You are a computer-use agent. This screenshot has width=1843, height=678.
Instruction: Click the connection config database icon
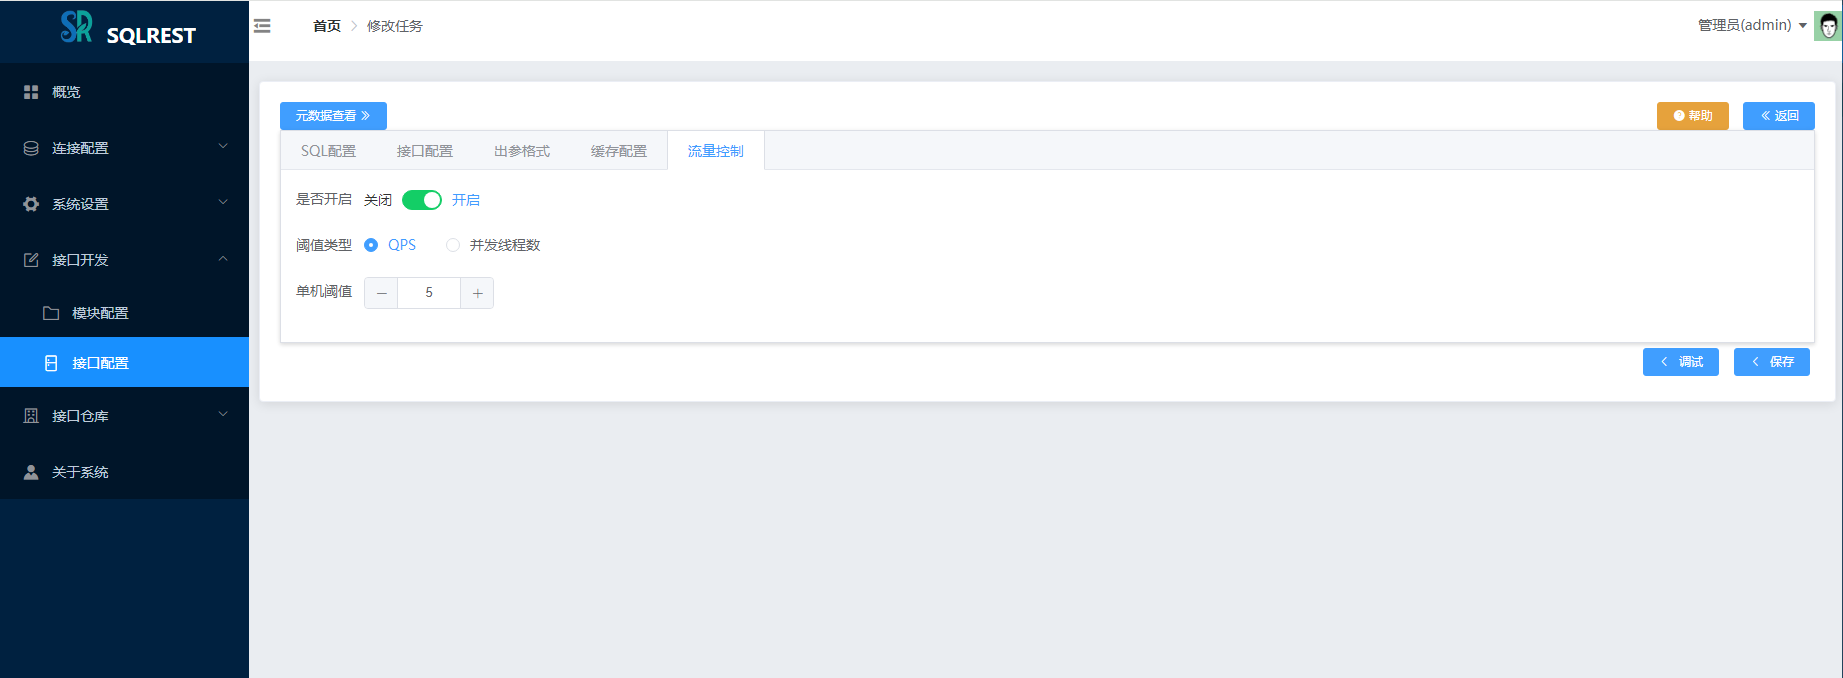coord(31,148)
